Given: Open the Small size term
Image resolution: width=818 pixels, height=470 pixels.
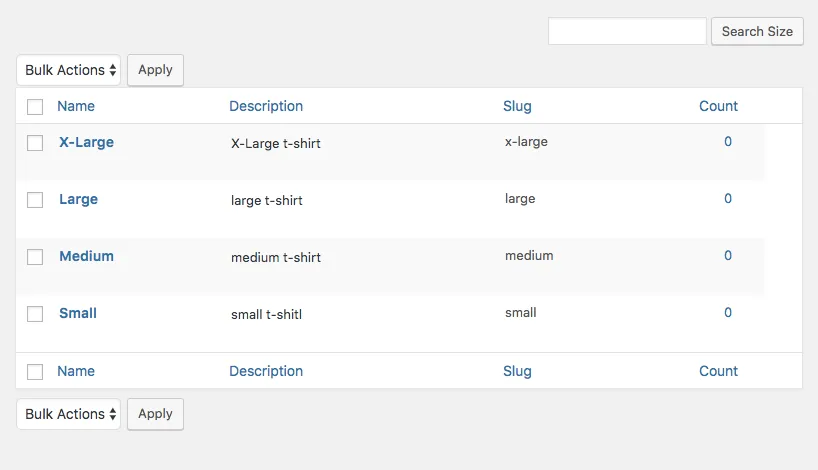Looking at the screenshot, I should pos(78,313).
